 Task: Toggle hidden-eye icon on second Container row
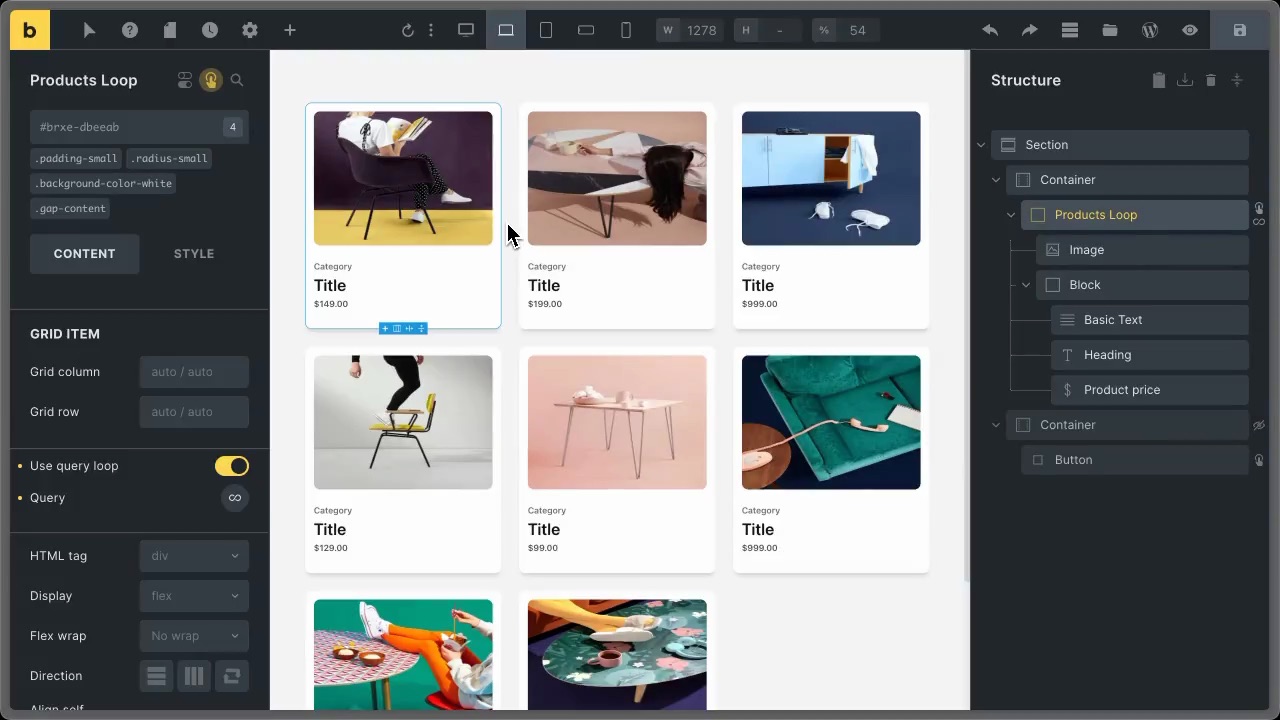(x=1259, y=425)
